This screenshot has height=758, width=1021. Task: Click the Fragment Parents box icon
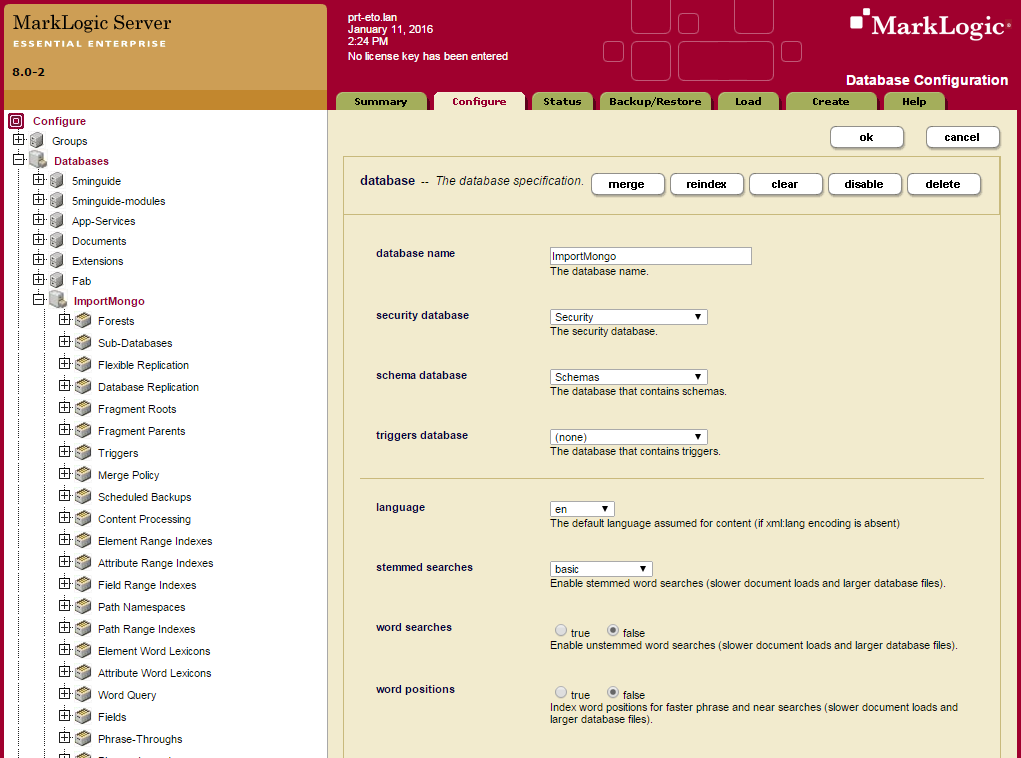83,430
